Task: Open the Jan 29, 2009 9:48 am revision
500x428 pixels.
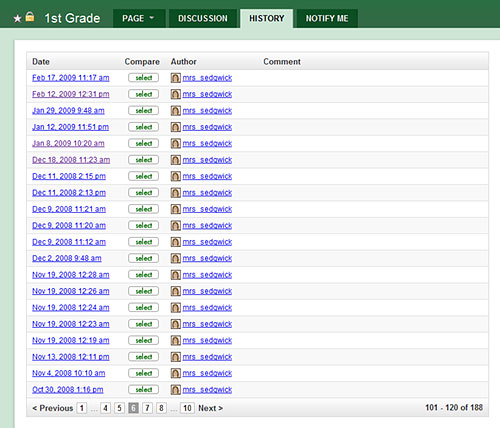Action: pos(68,110)
